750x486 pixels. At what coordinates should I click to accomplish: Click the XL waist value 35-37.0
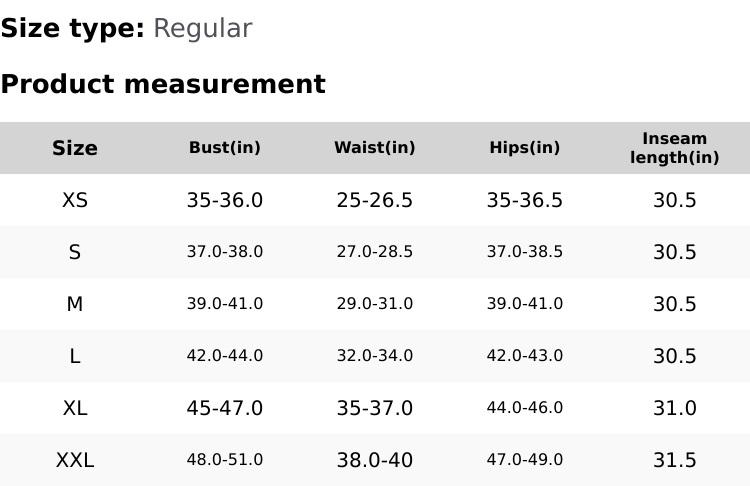[x=375, y=408]
